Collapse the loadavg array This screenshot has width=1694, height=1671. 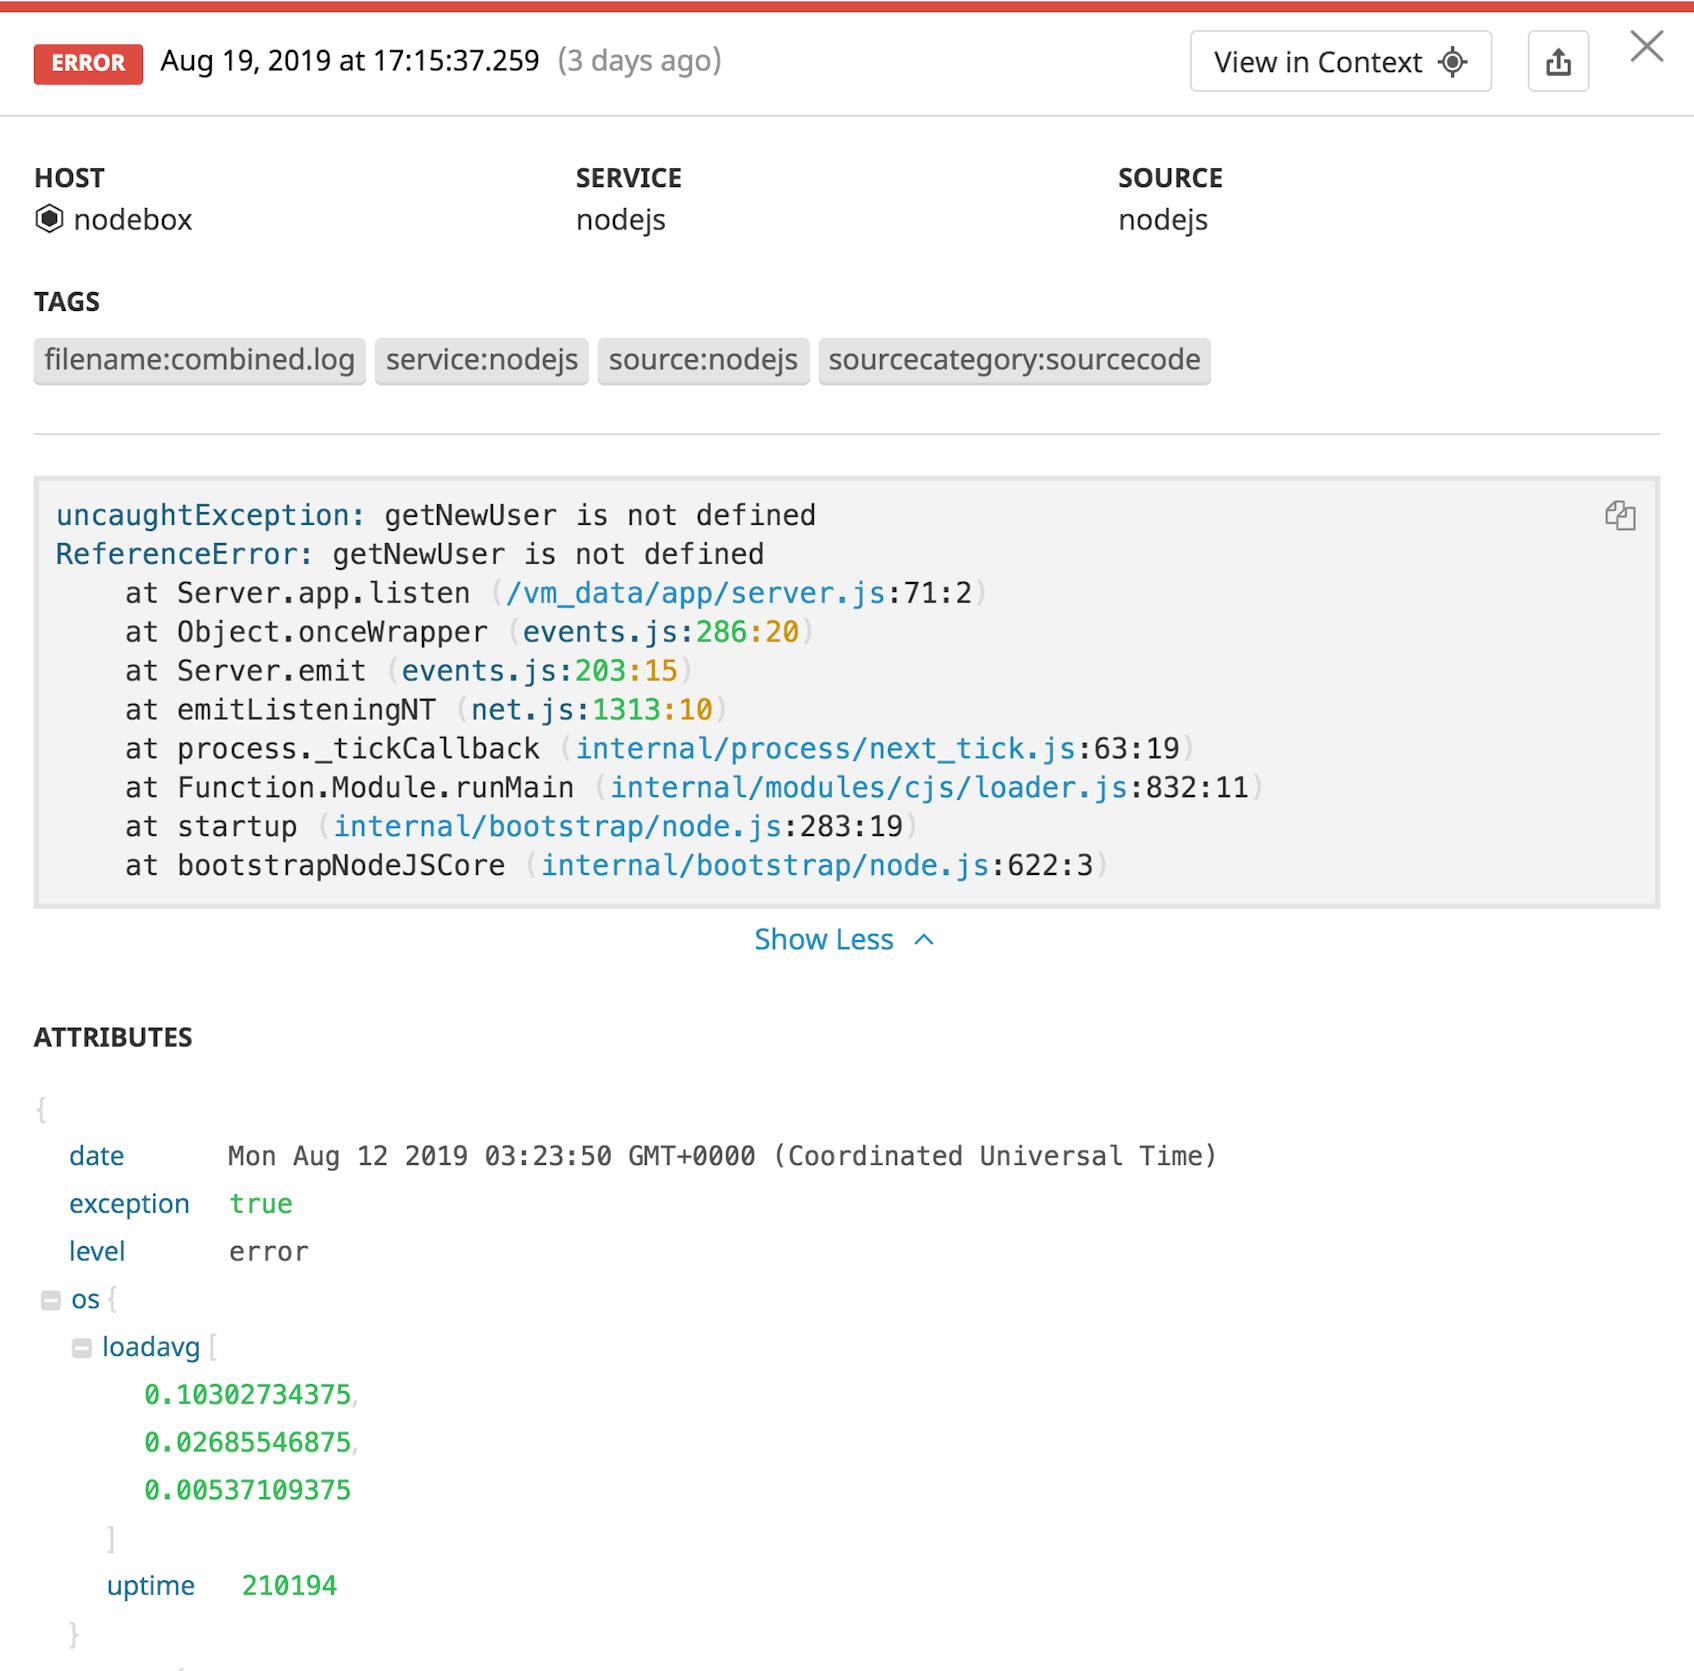tap(83, 1346)
